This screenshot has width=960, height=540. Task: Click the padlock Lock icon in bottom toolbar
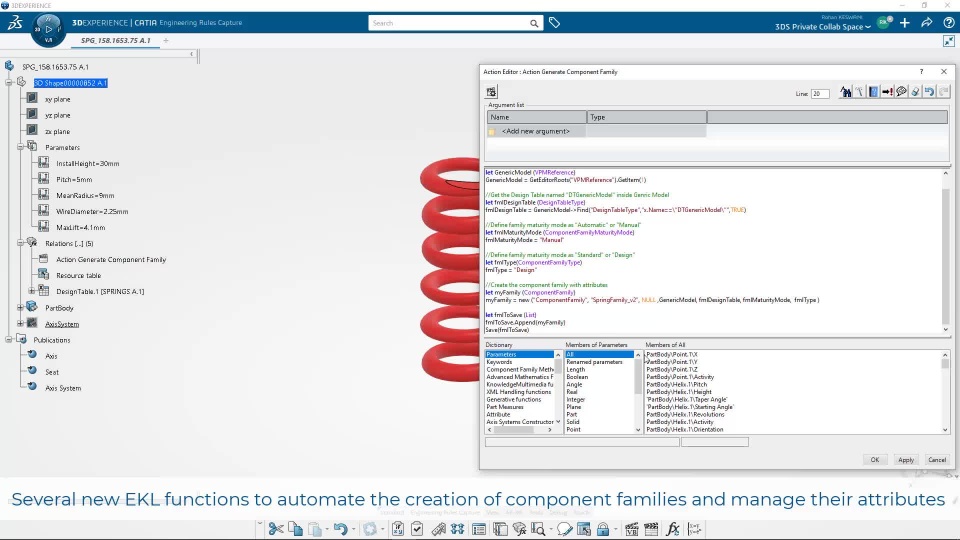(603, 529)
